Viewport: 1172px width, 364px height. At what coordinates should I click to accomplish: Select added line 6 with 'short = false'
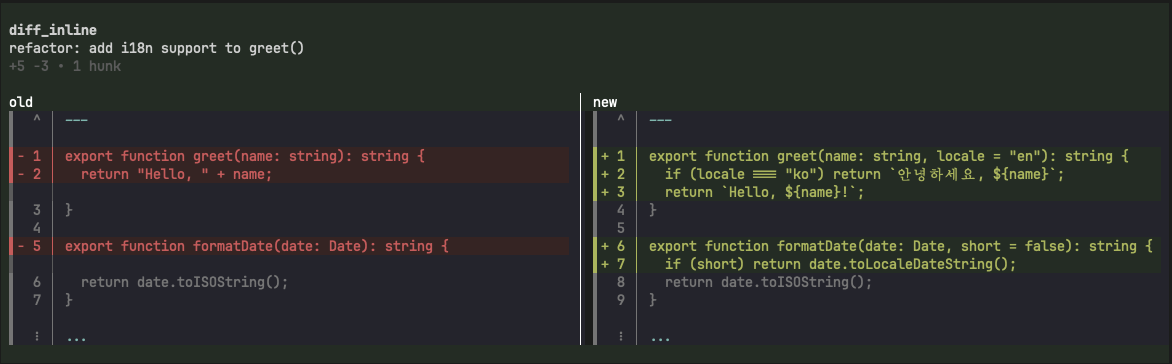click(x=878, y=246)
